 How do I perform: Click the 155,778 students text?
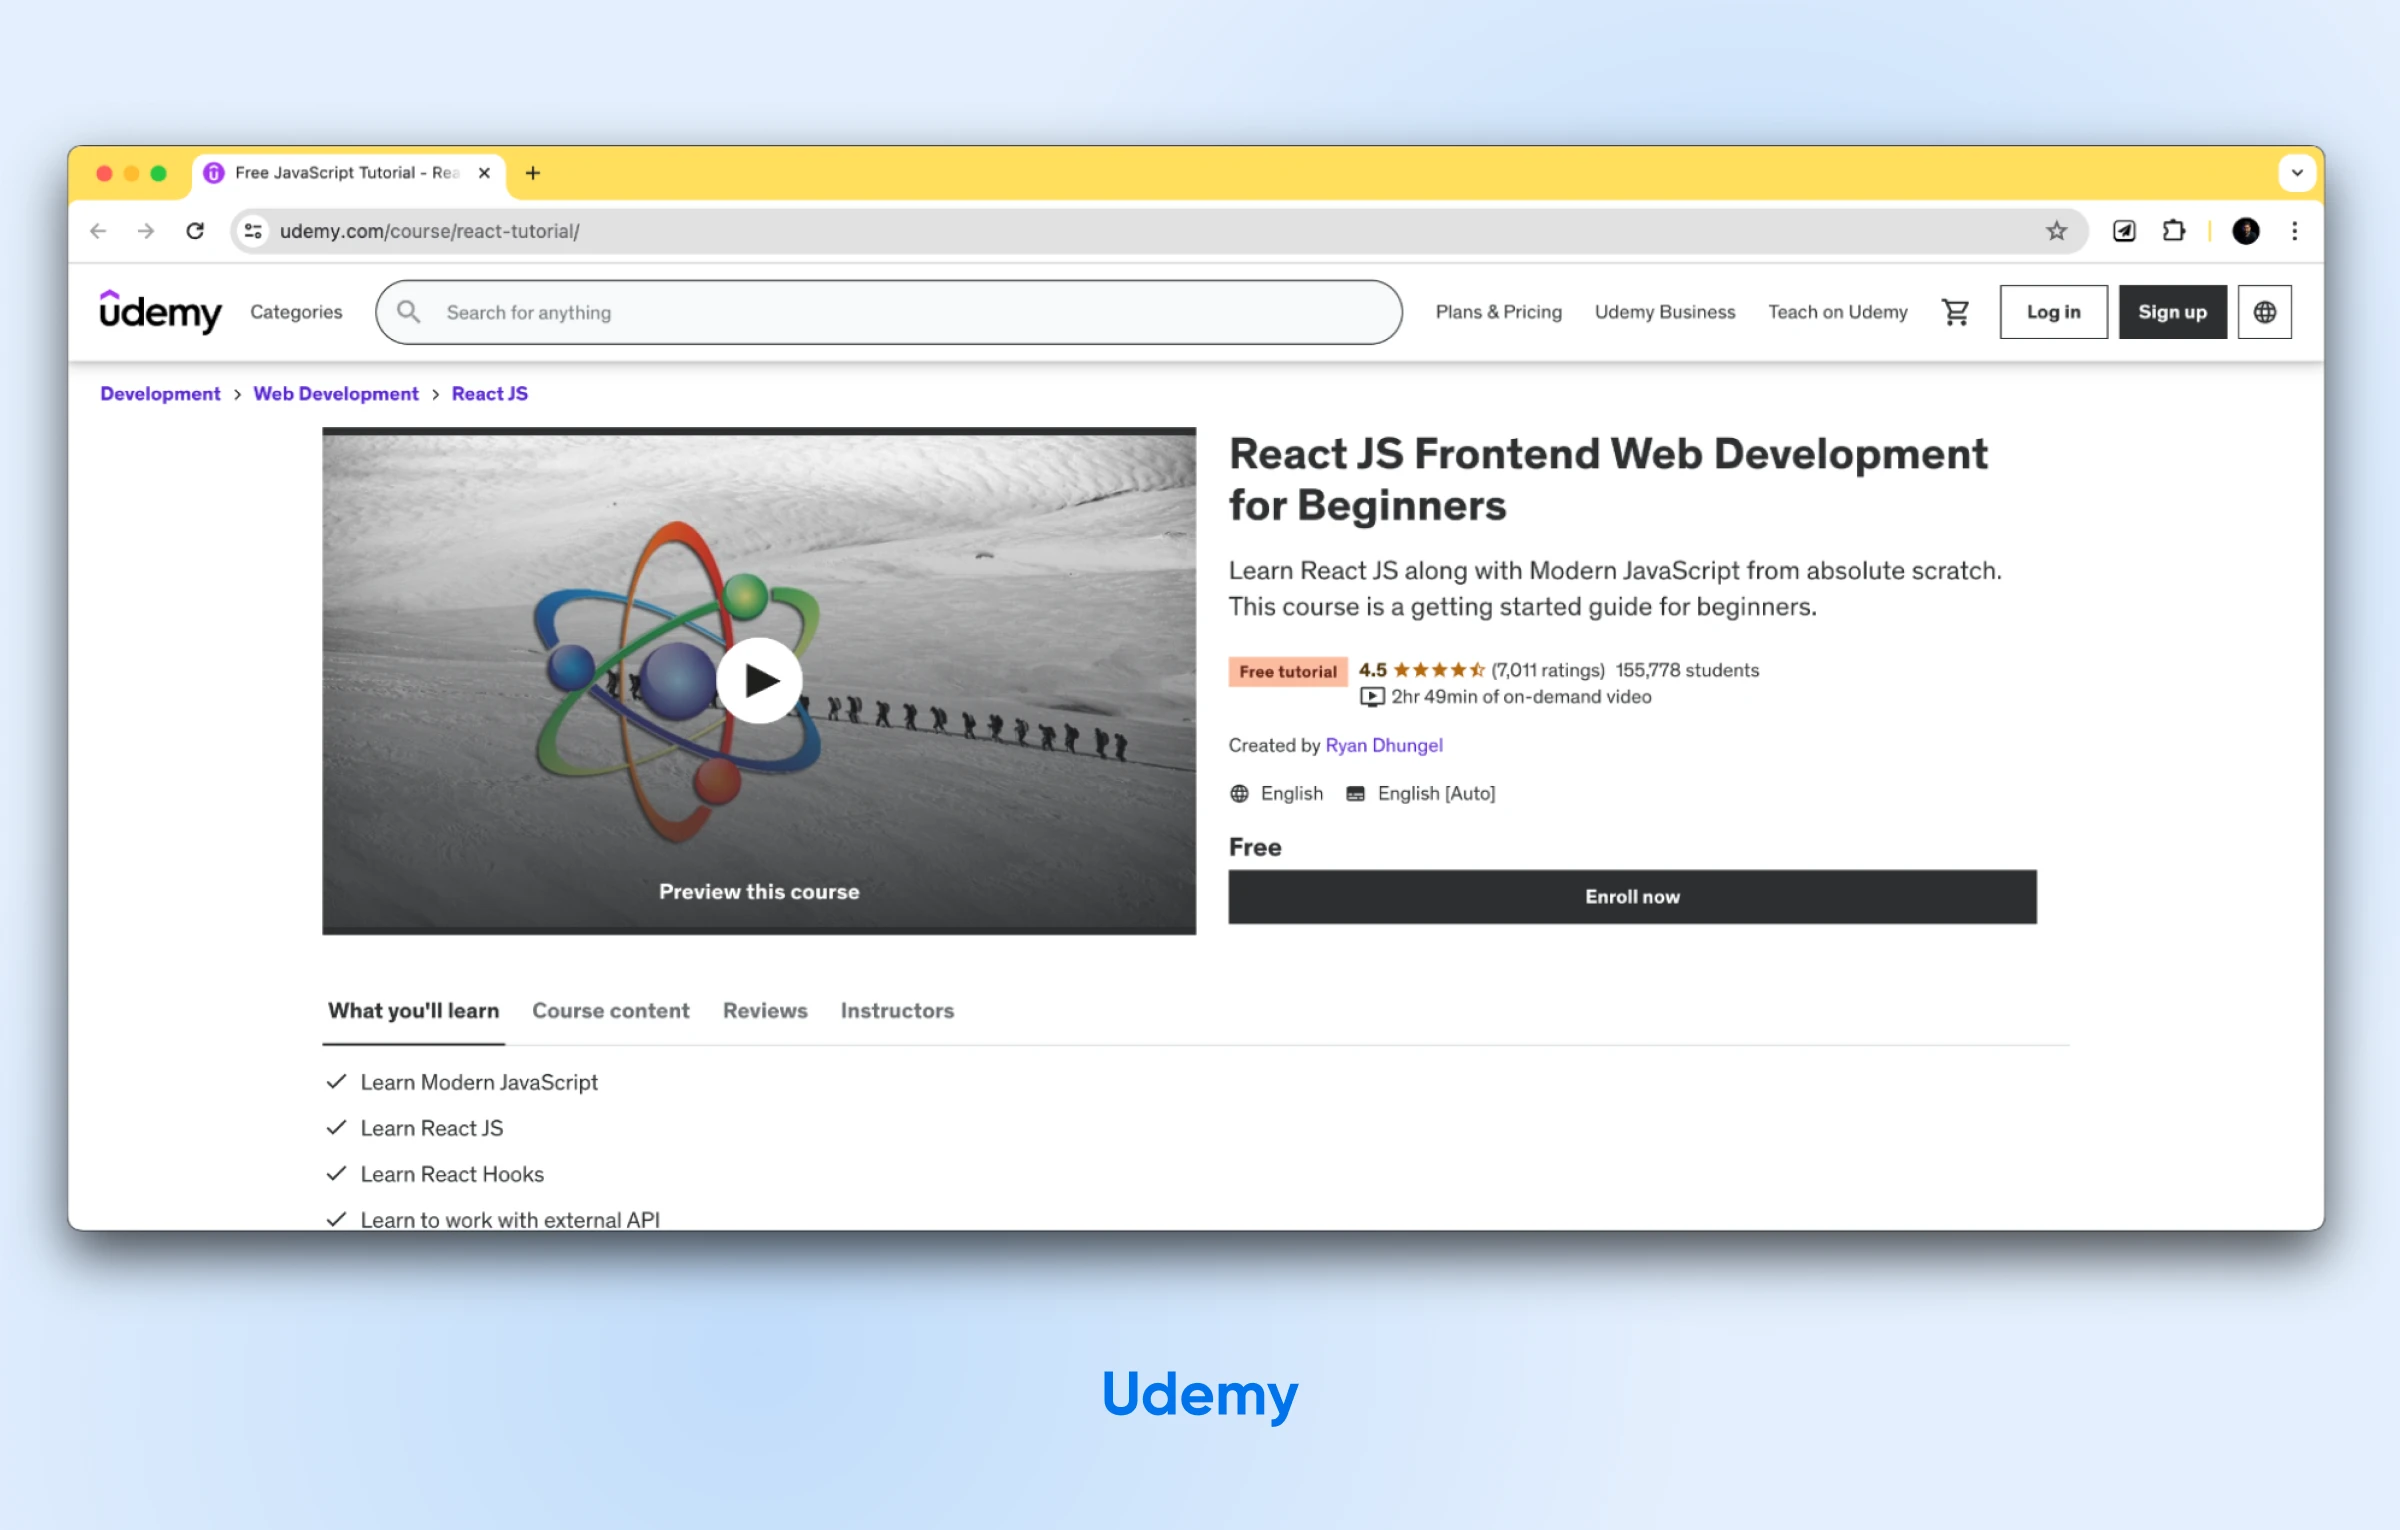point(1686,670)
